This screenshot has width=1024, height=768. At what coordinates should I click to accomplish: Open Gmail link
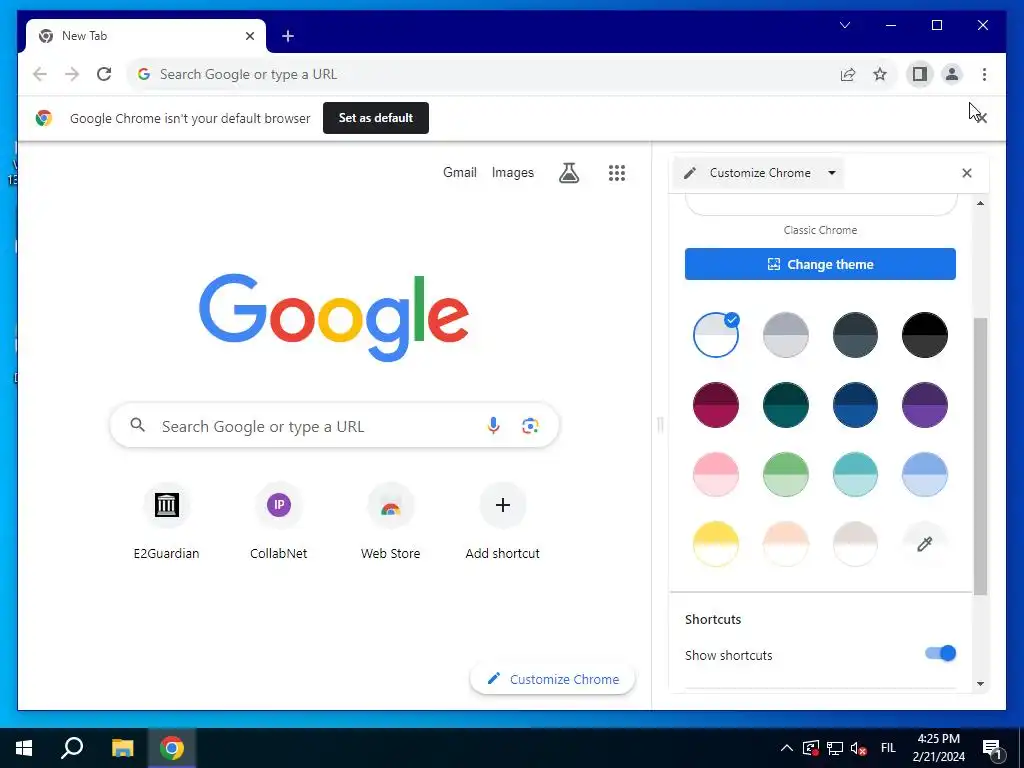pyautogui.click(x=460, y=172)
